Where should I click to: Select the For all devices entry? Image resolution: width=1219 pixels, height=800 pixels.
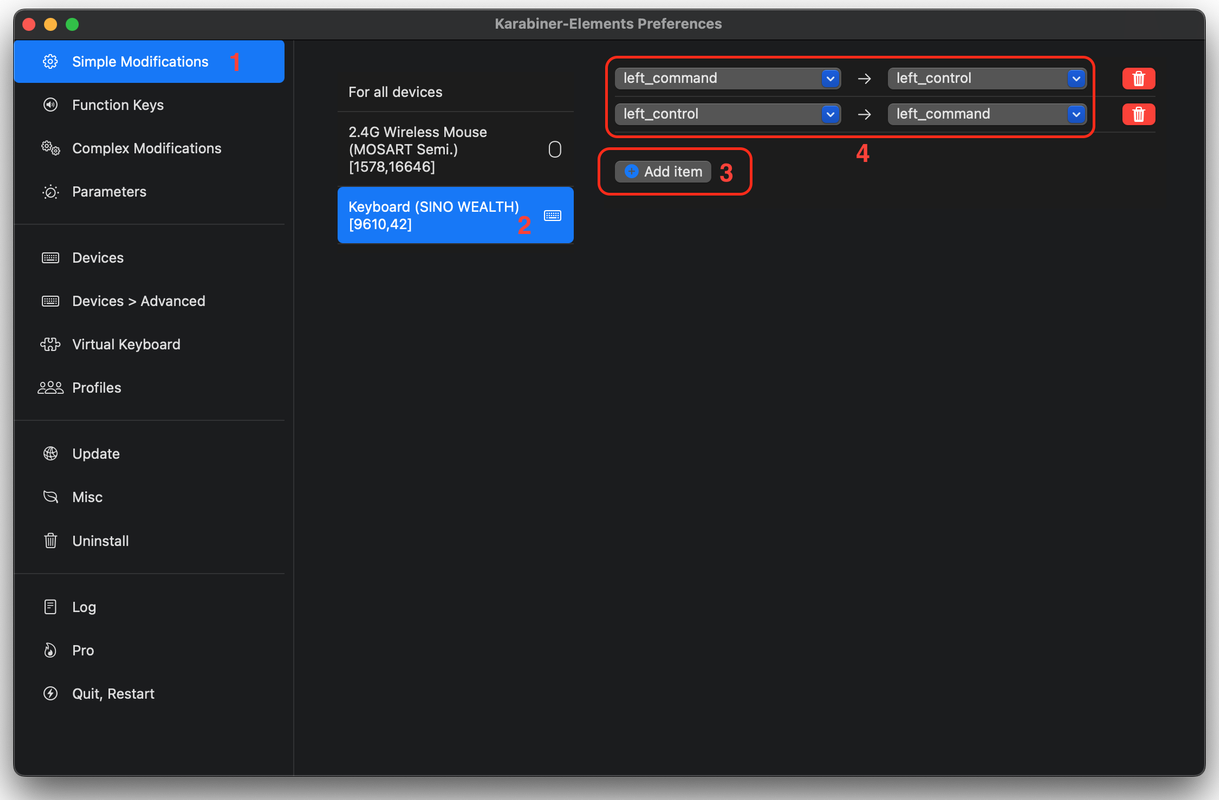[455, 92]
